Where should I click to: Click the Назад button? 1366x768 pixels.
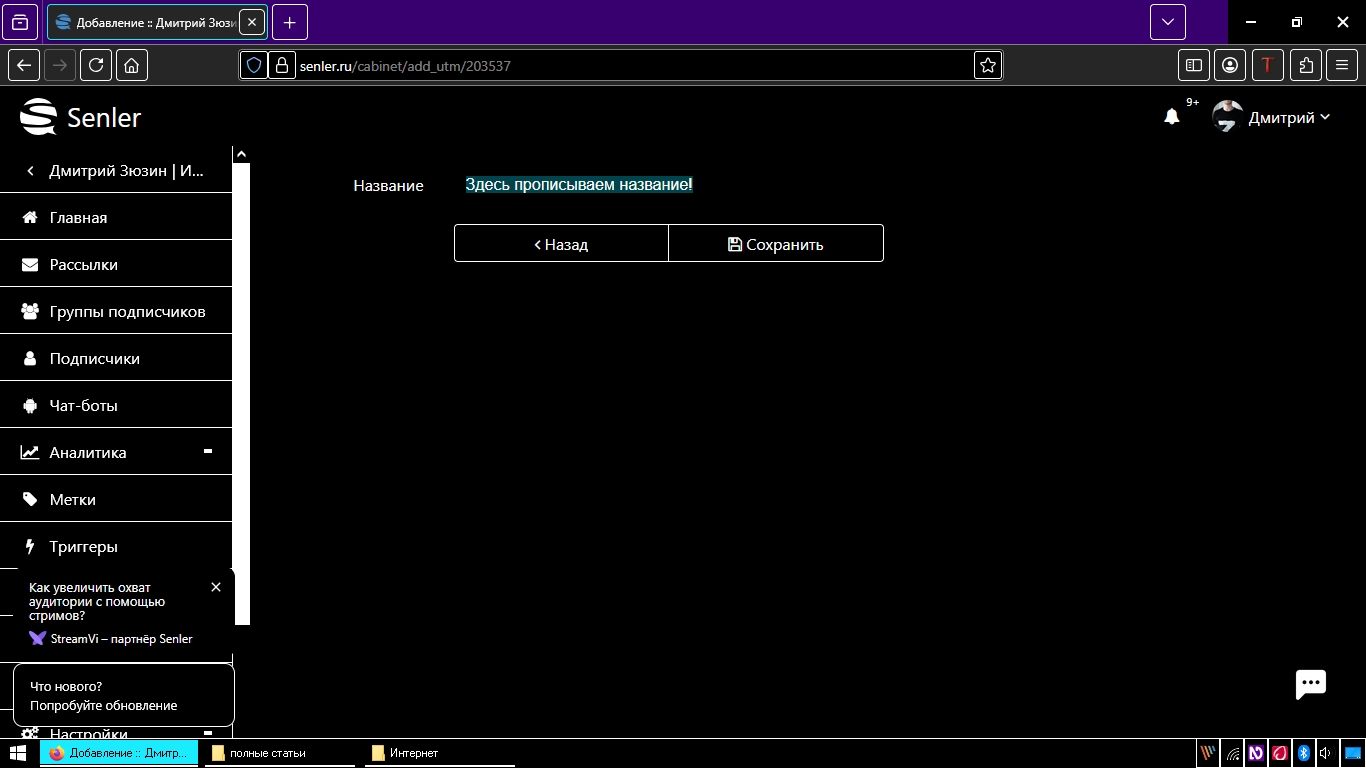click(561, 243)
